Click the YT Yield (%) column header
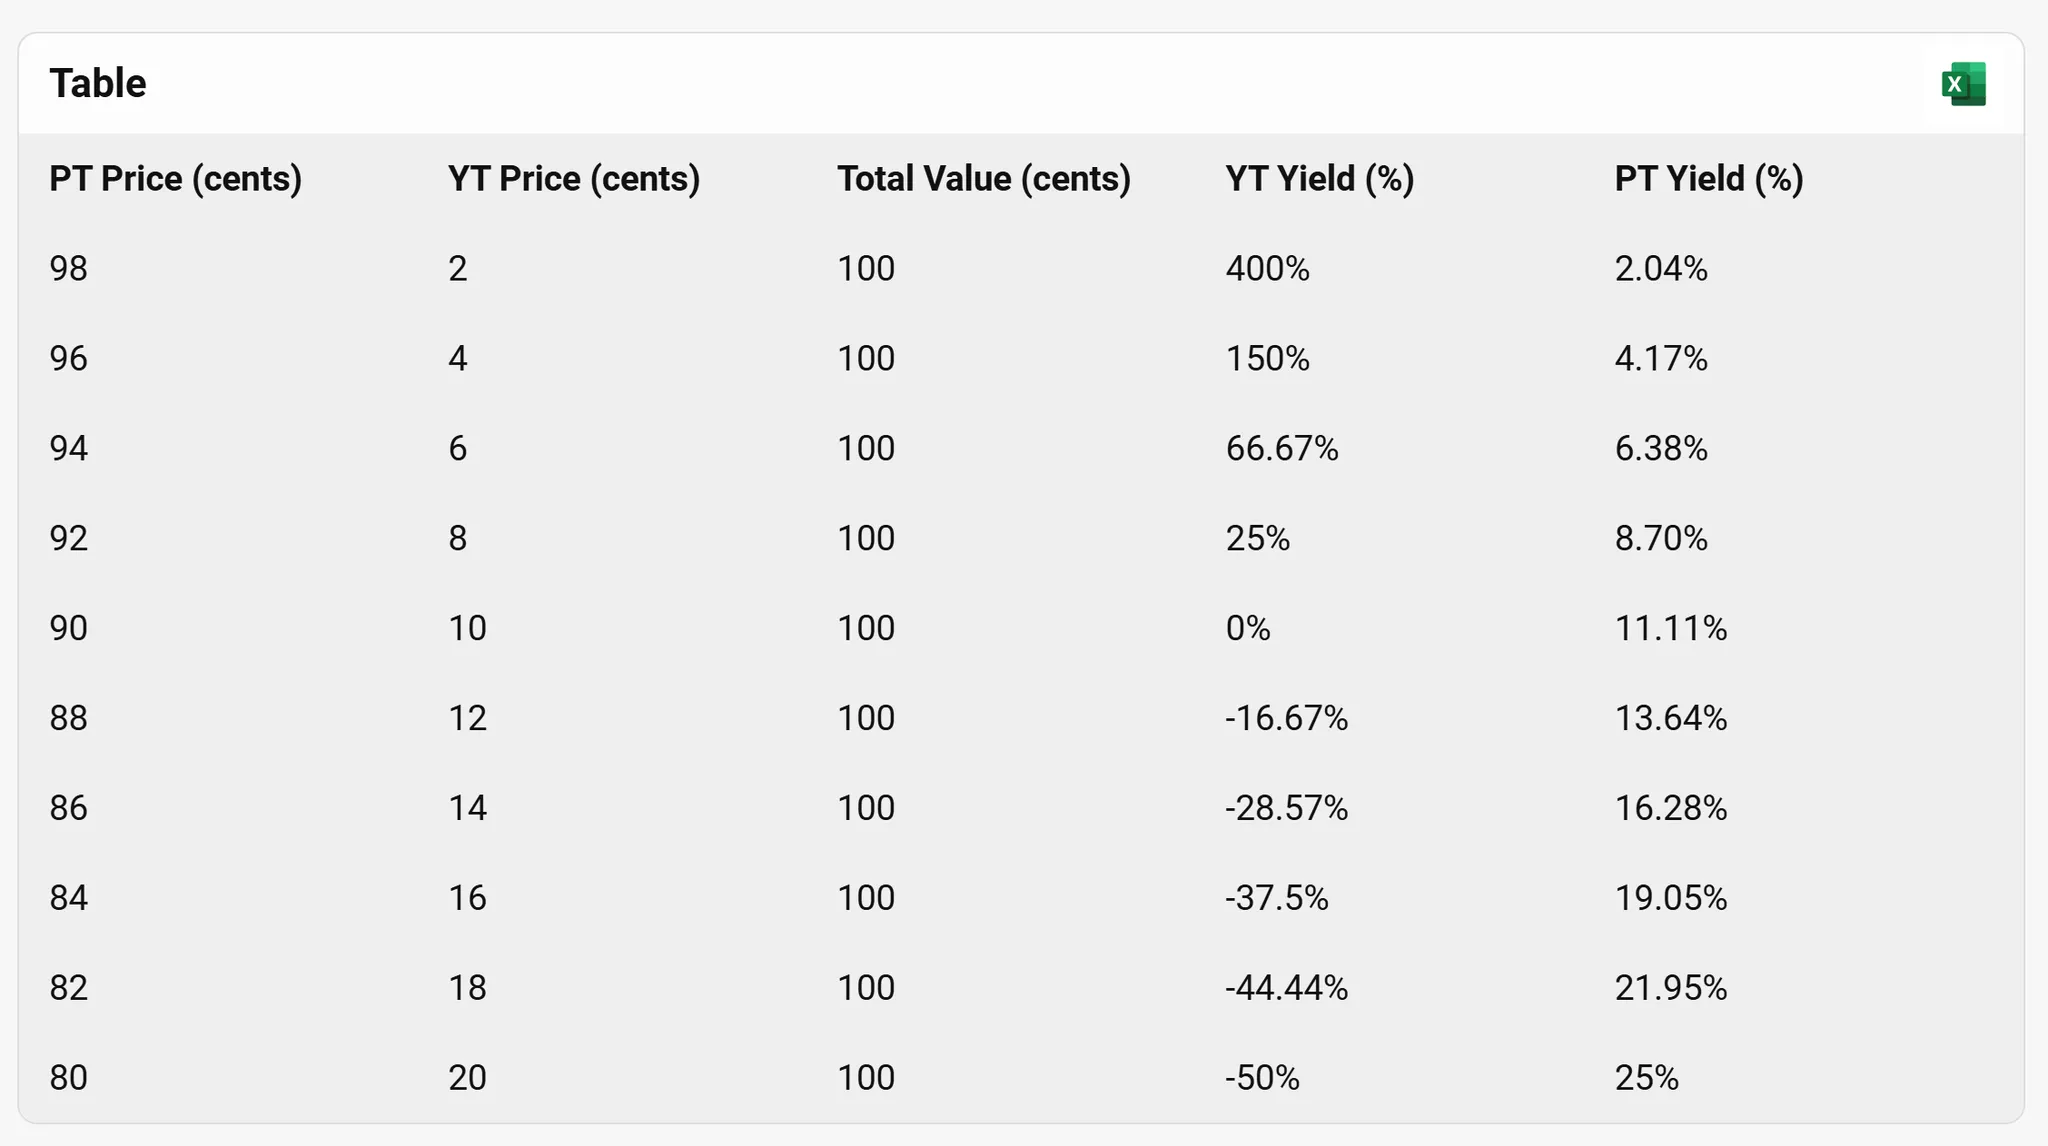This screenshot has height=1146, width=2048. pos(1320,179)
